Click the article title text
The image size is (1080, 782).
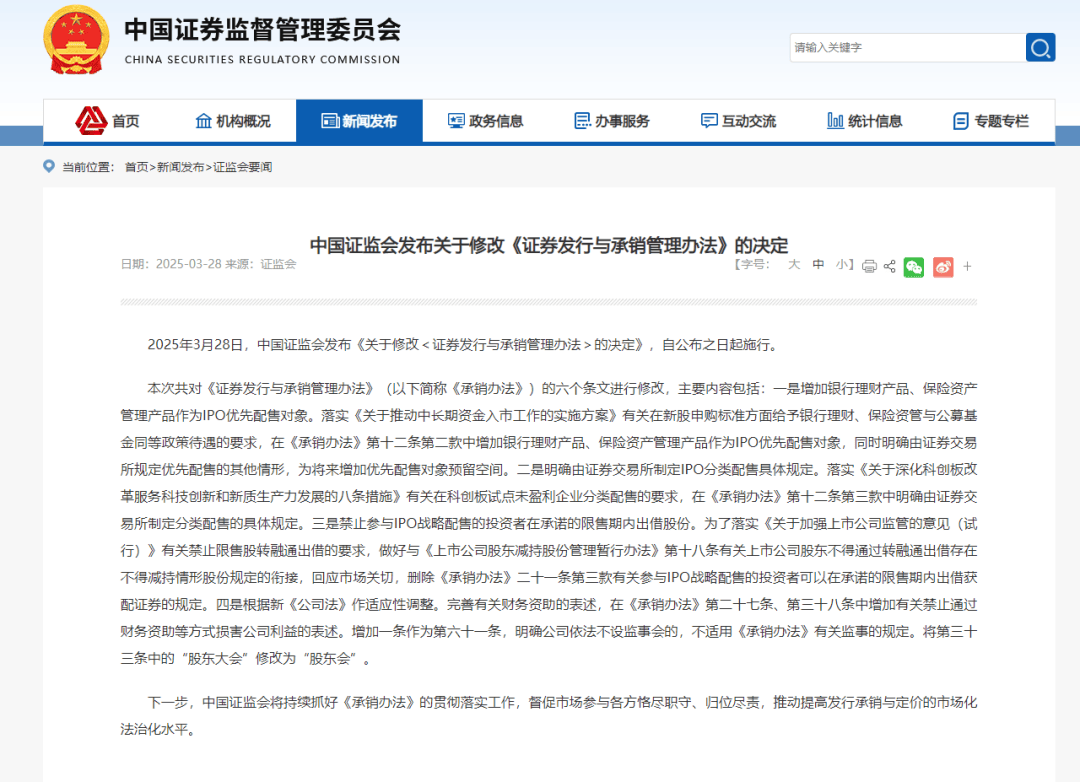pos(548,245)
